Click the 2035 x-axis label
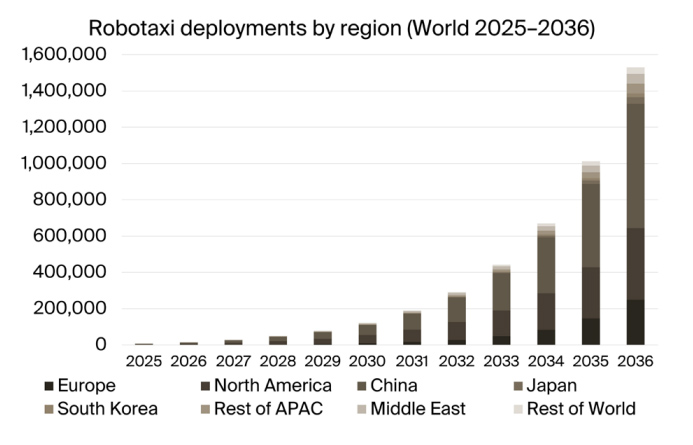This screenshot has width=693, height=445. [x=591, y=361]
